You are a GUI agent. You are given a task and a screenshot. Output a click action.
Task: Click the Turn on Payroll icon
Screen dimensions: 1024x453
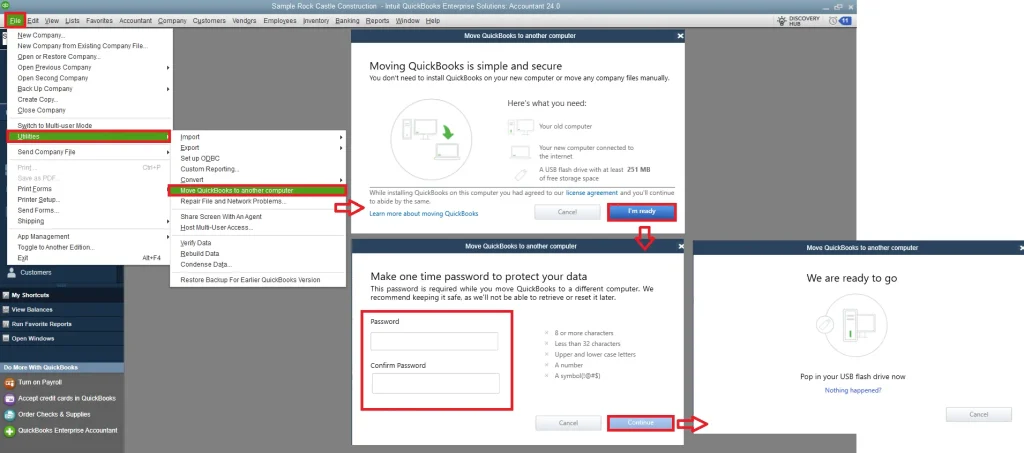(9, 383)
